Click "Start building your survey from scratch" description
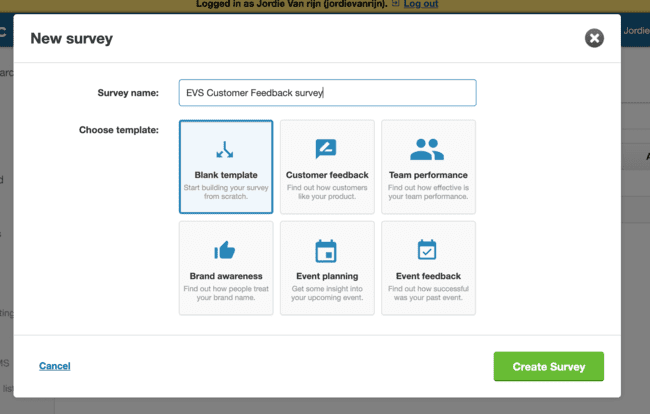 click(x=225, y=192)
